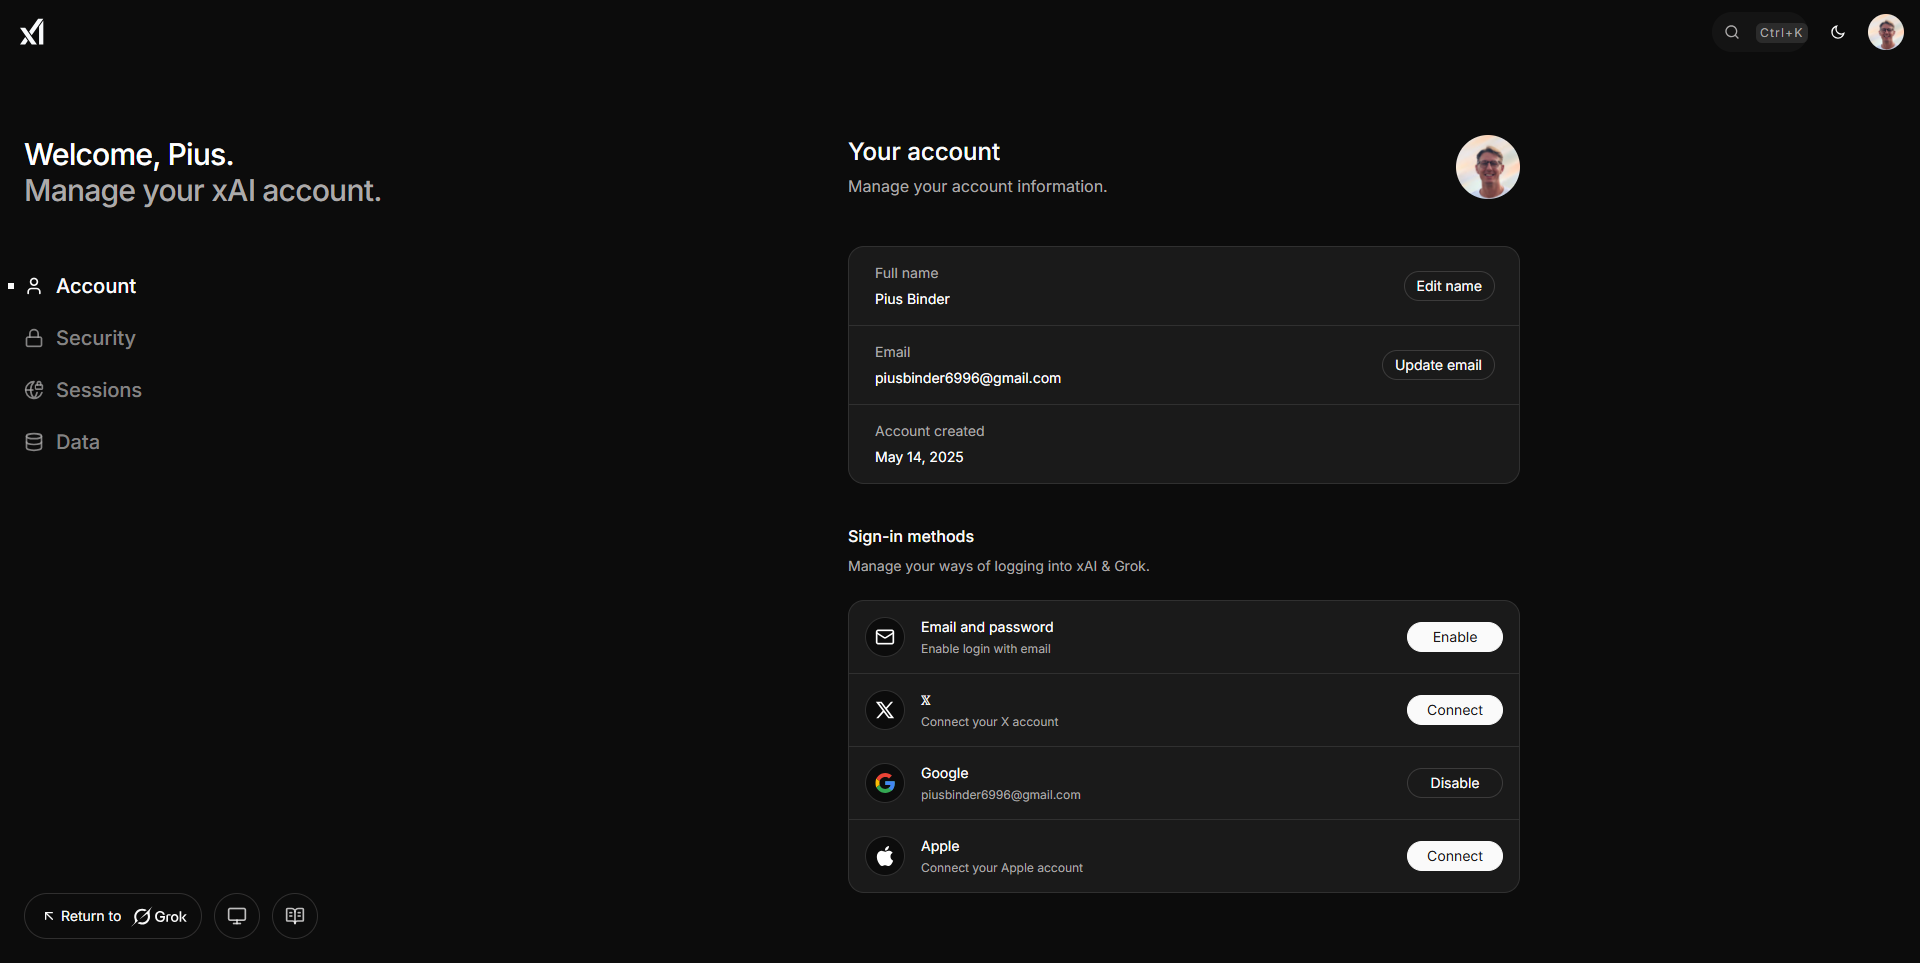Image resolution: width=1920 pixels, height=963 pixels.
Task: Click the xAI logo in top-left corner
Action: [32, 32]
